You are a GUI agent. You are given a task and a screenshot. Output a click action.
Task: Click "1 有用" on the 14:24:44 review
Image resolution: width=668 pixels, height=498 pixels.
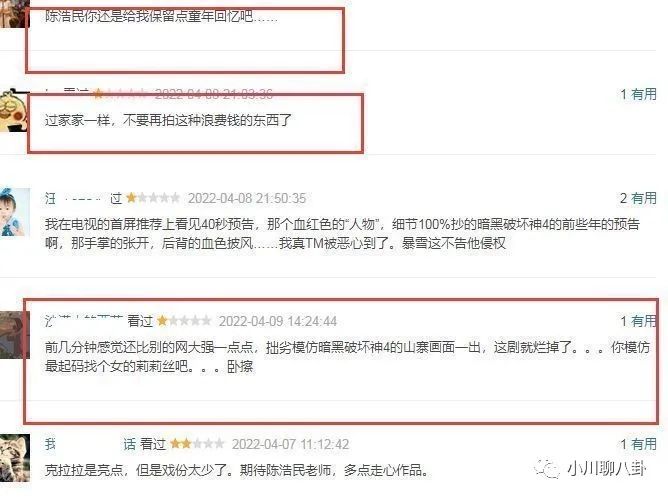638,321
